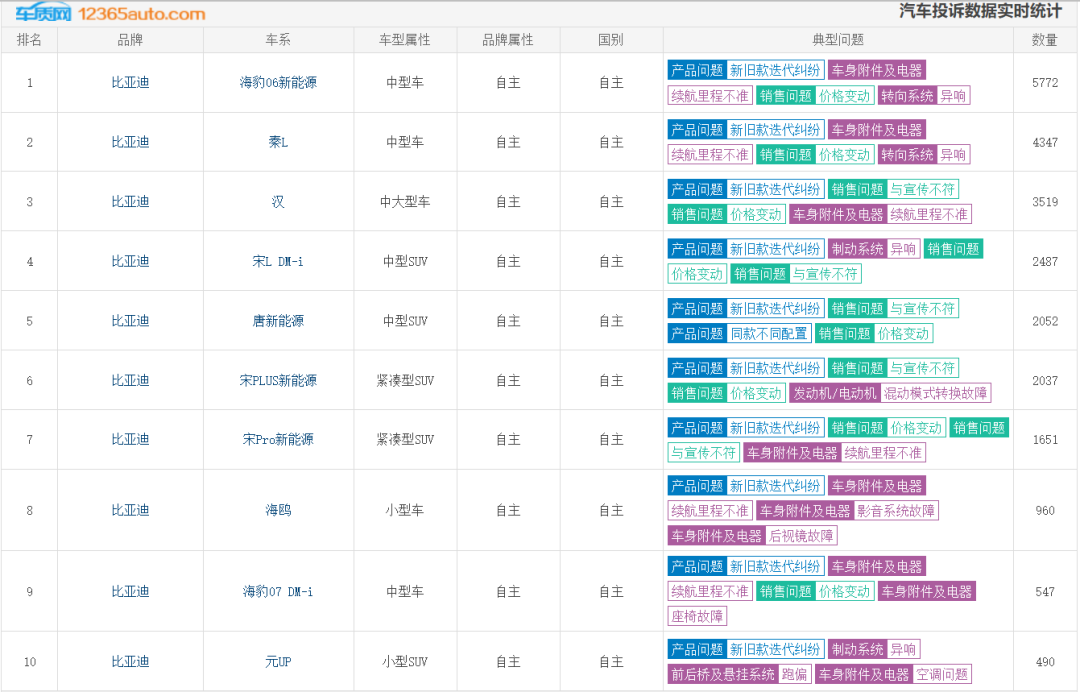Click the count 547 cell

(1045, 591)
